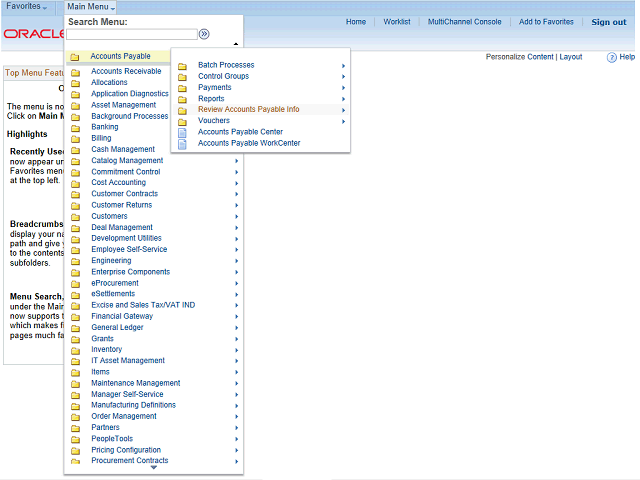Select Cash Management from the main menu
Image resolution: width=640 pixels, height=480 pixels.
pos(123,150)
